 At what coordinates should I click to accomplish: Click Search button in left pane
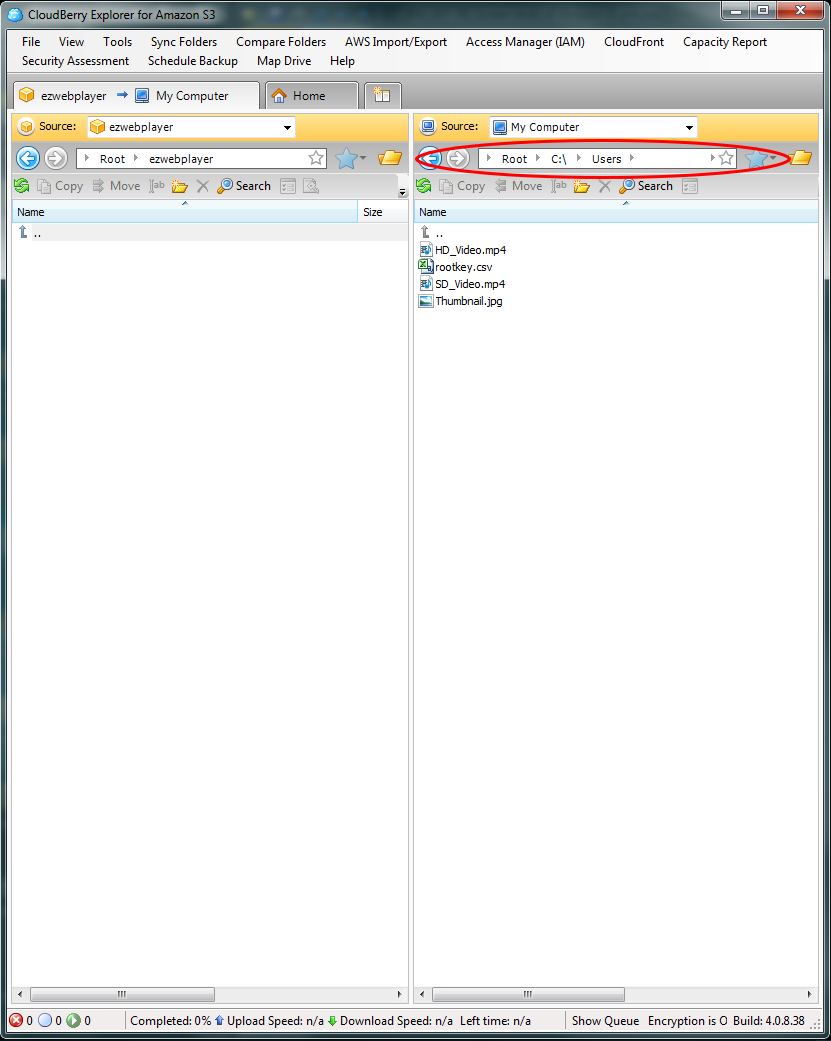click(244, 186)
